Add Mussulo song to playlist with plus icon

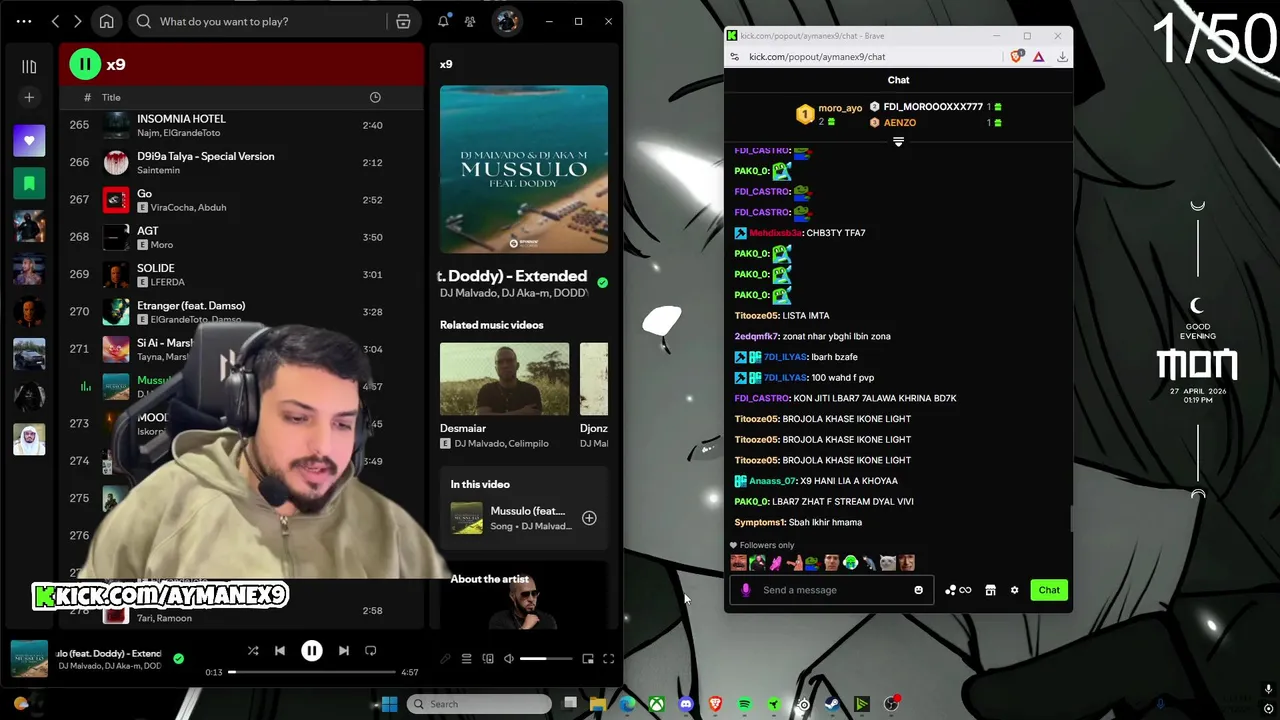pyautogui.click(x=589, y=518)
